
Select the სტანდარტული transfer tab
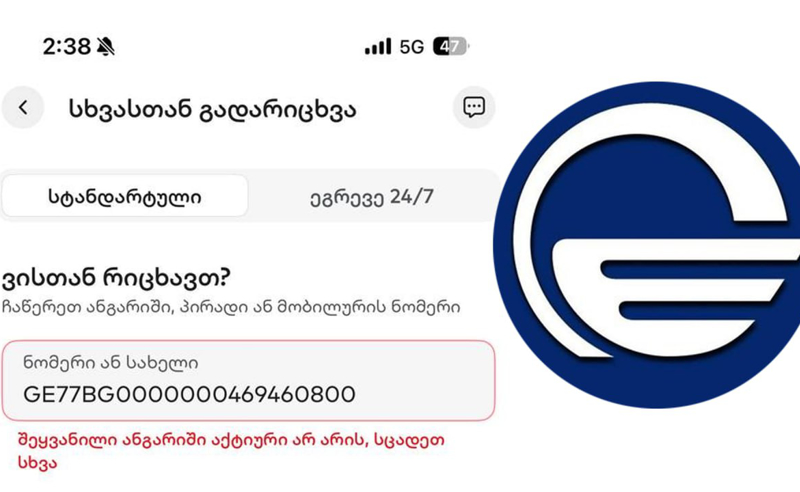click(125, 196)
